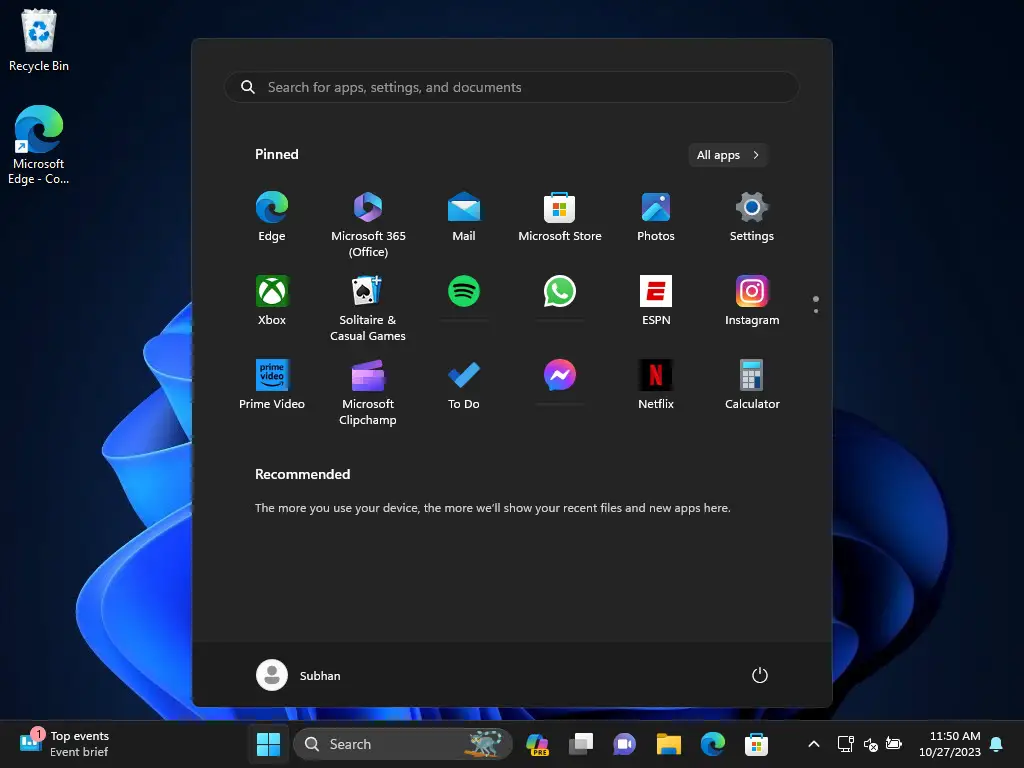Open the WhatsApp app
Screen dimensions: 1024x768
[x=560, y=291]
